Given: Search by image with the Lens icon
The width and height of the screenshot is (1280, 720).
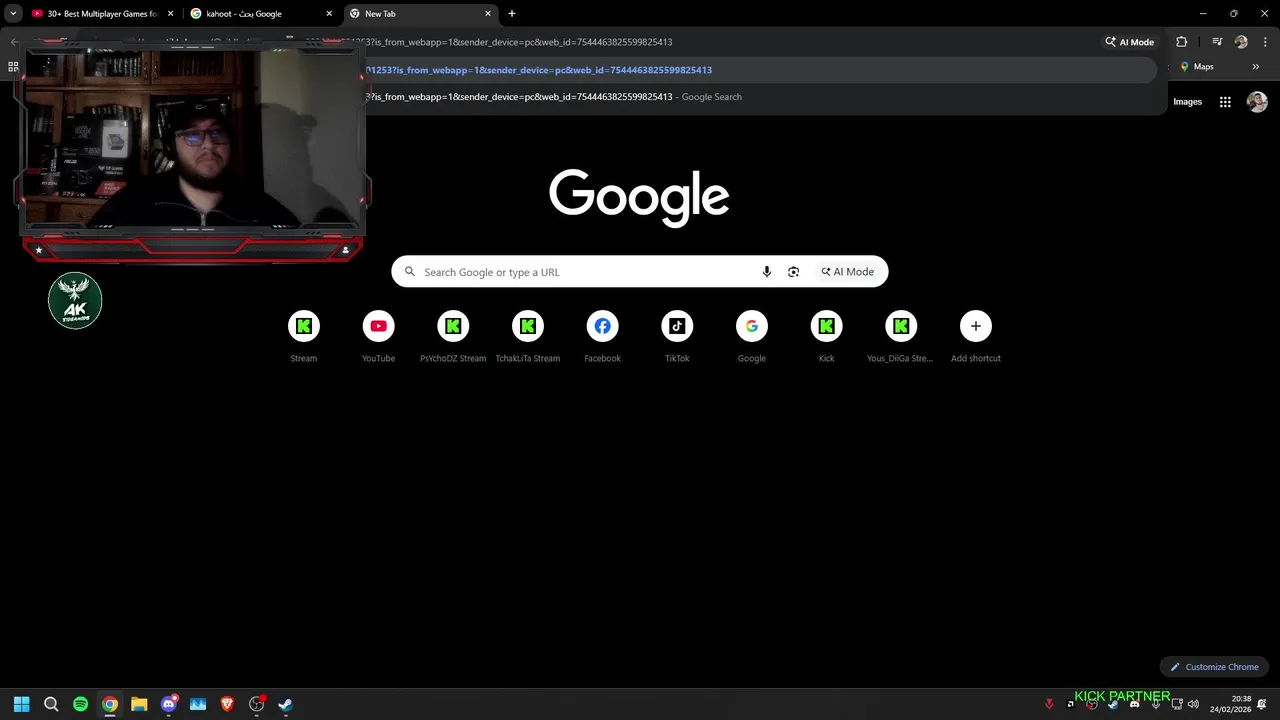Looking at the screenshot, I should [x=794, y=272].
